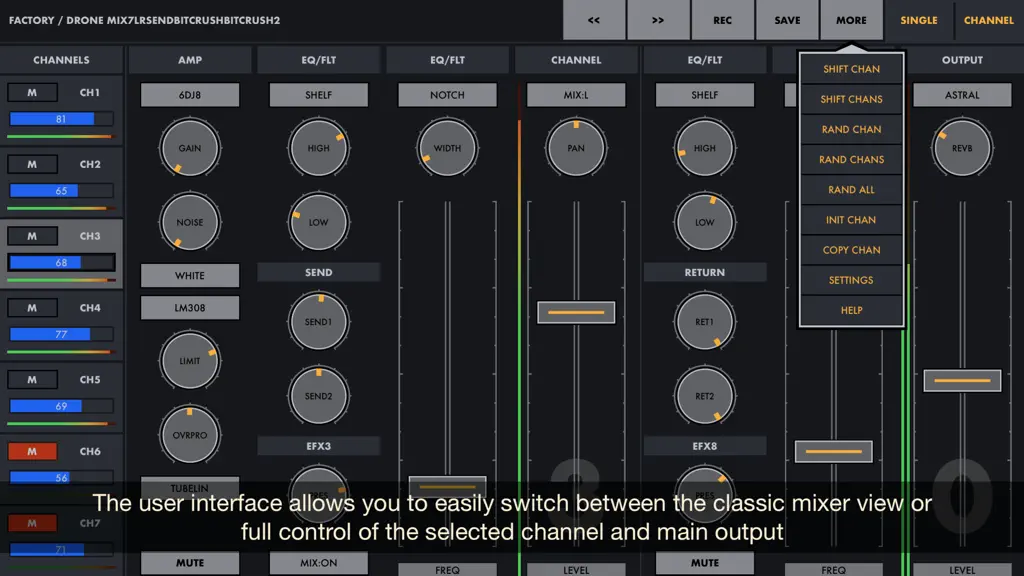Toggle the AMP column MUTE button

190,563
